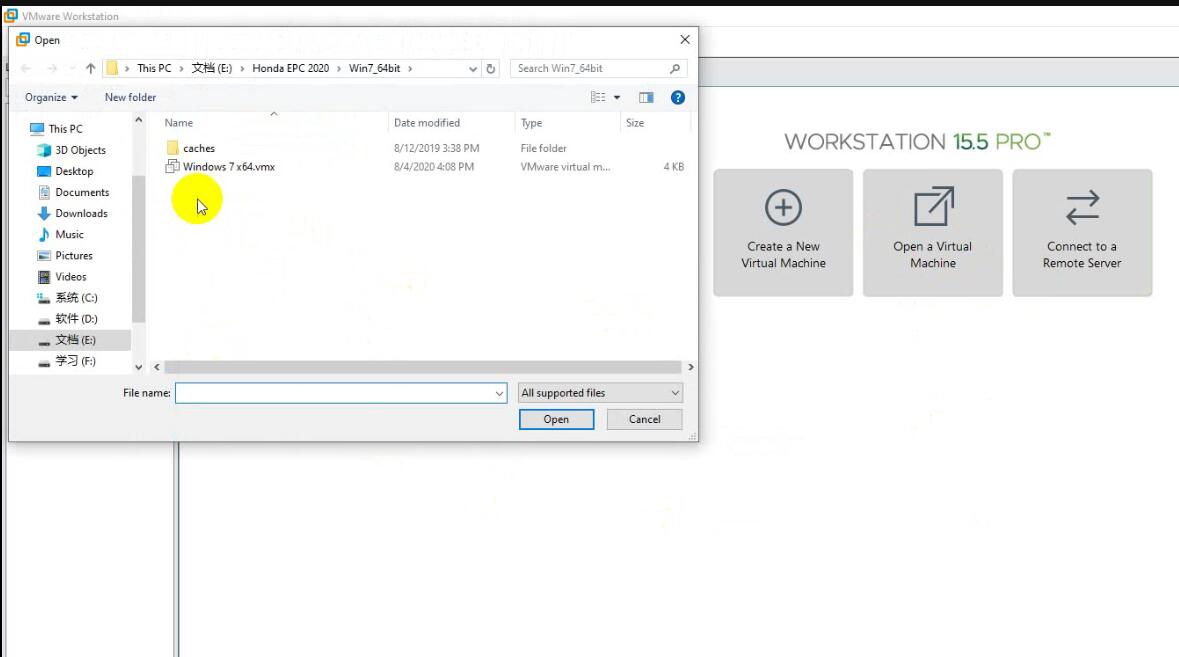Viewport: 1179px width, 657px height.
Task: Open the view options dropdown arrow
Action: click(617, 98)
